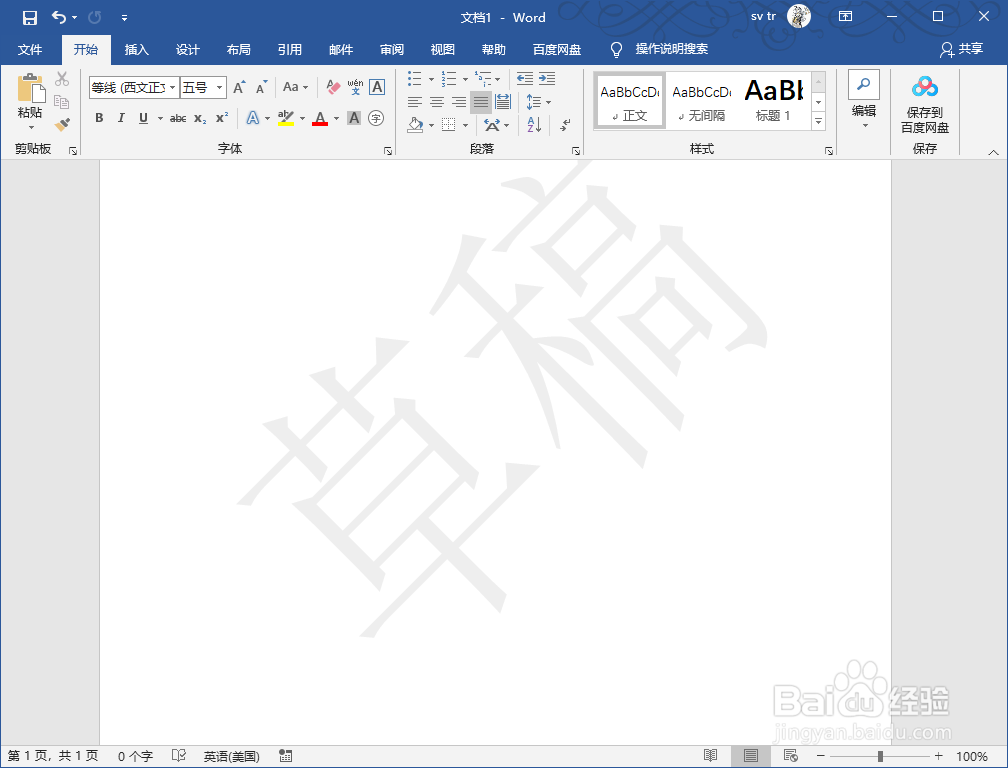Open the bullet list dropdown arrow

click(431, 79)
